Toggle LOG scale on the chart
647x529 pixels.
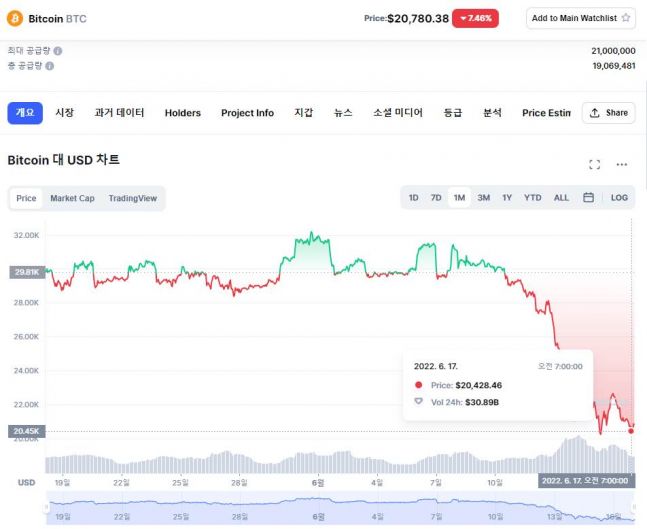(619, 198)
